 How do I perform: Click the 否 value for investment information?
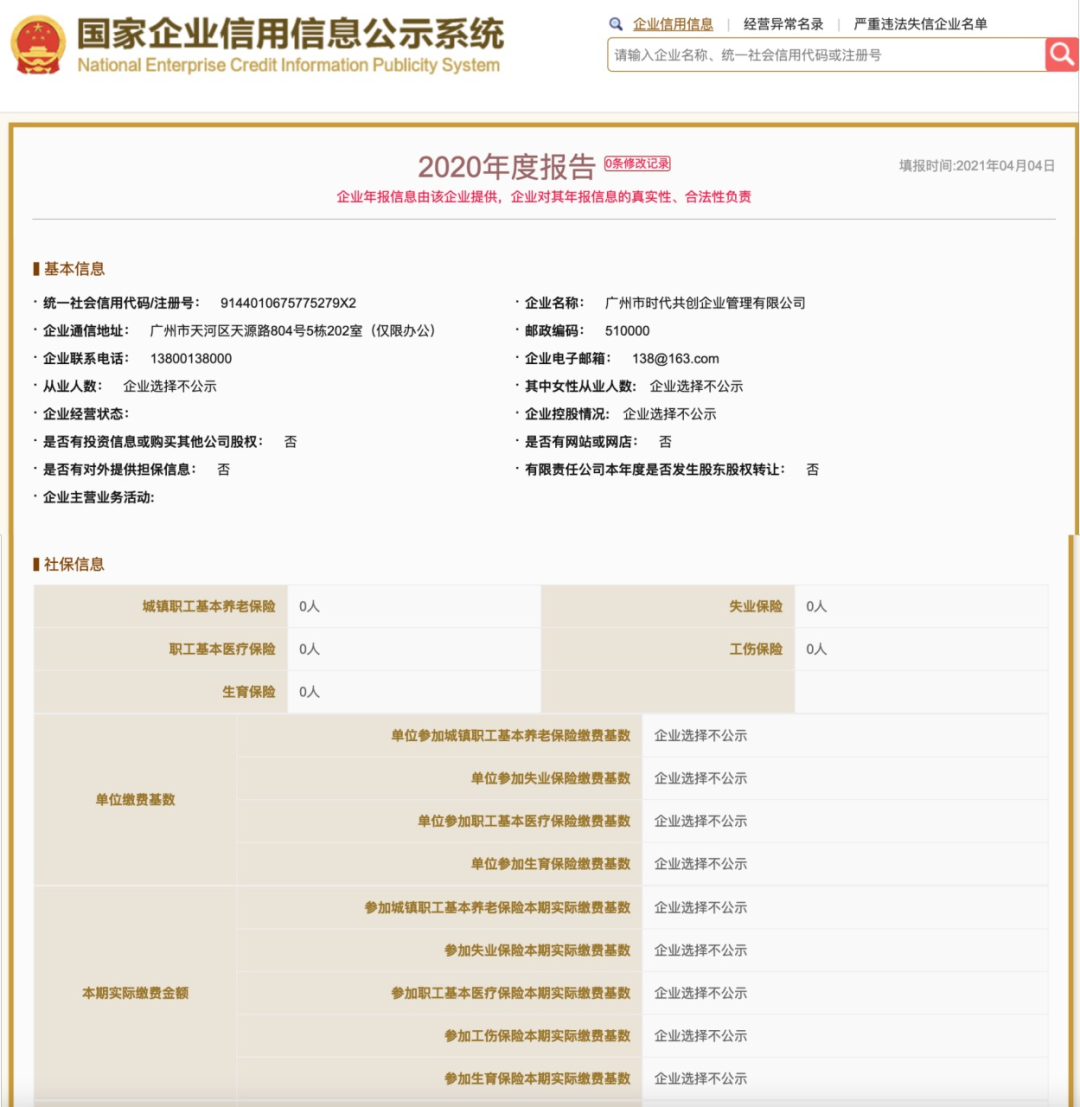[290, 442]
